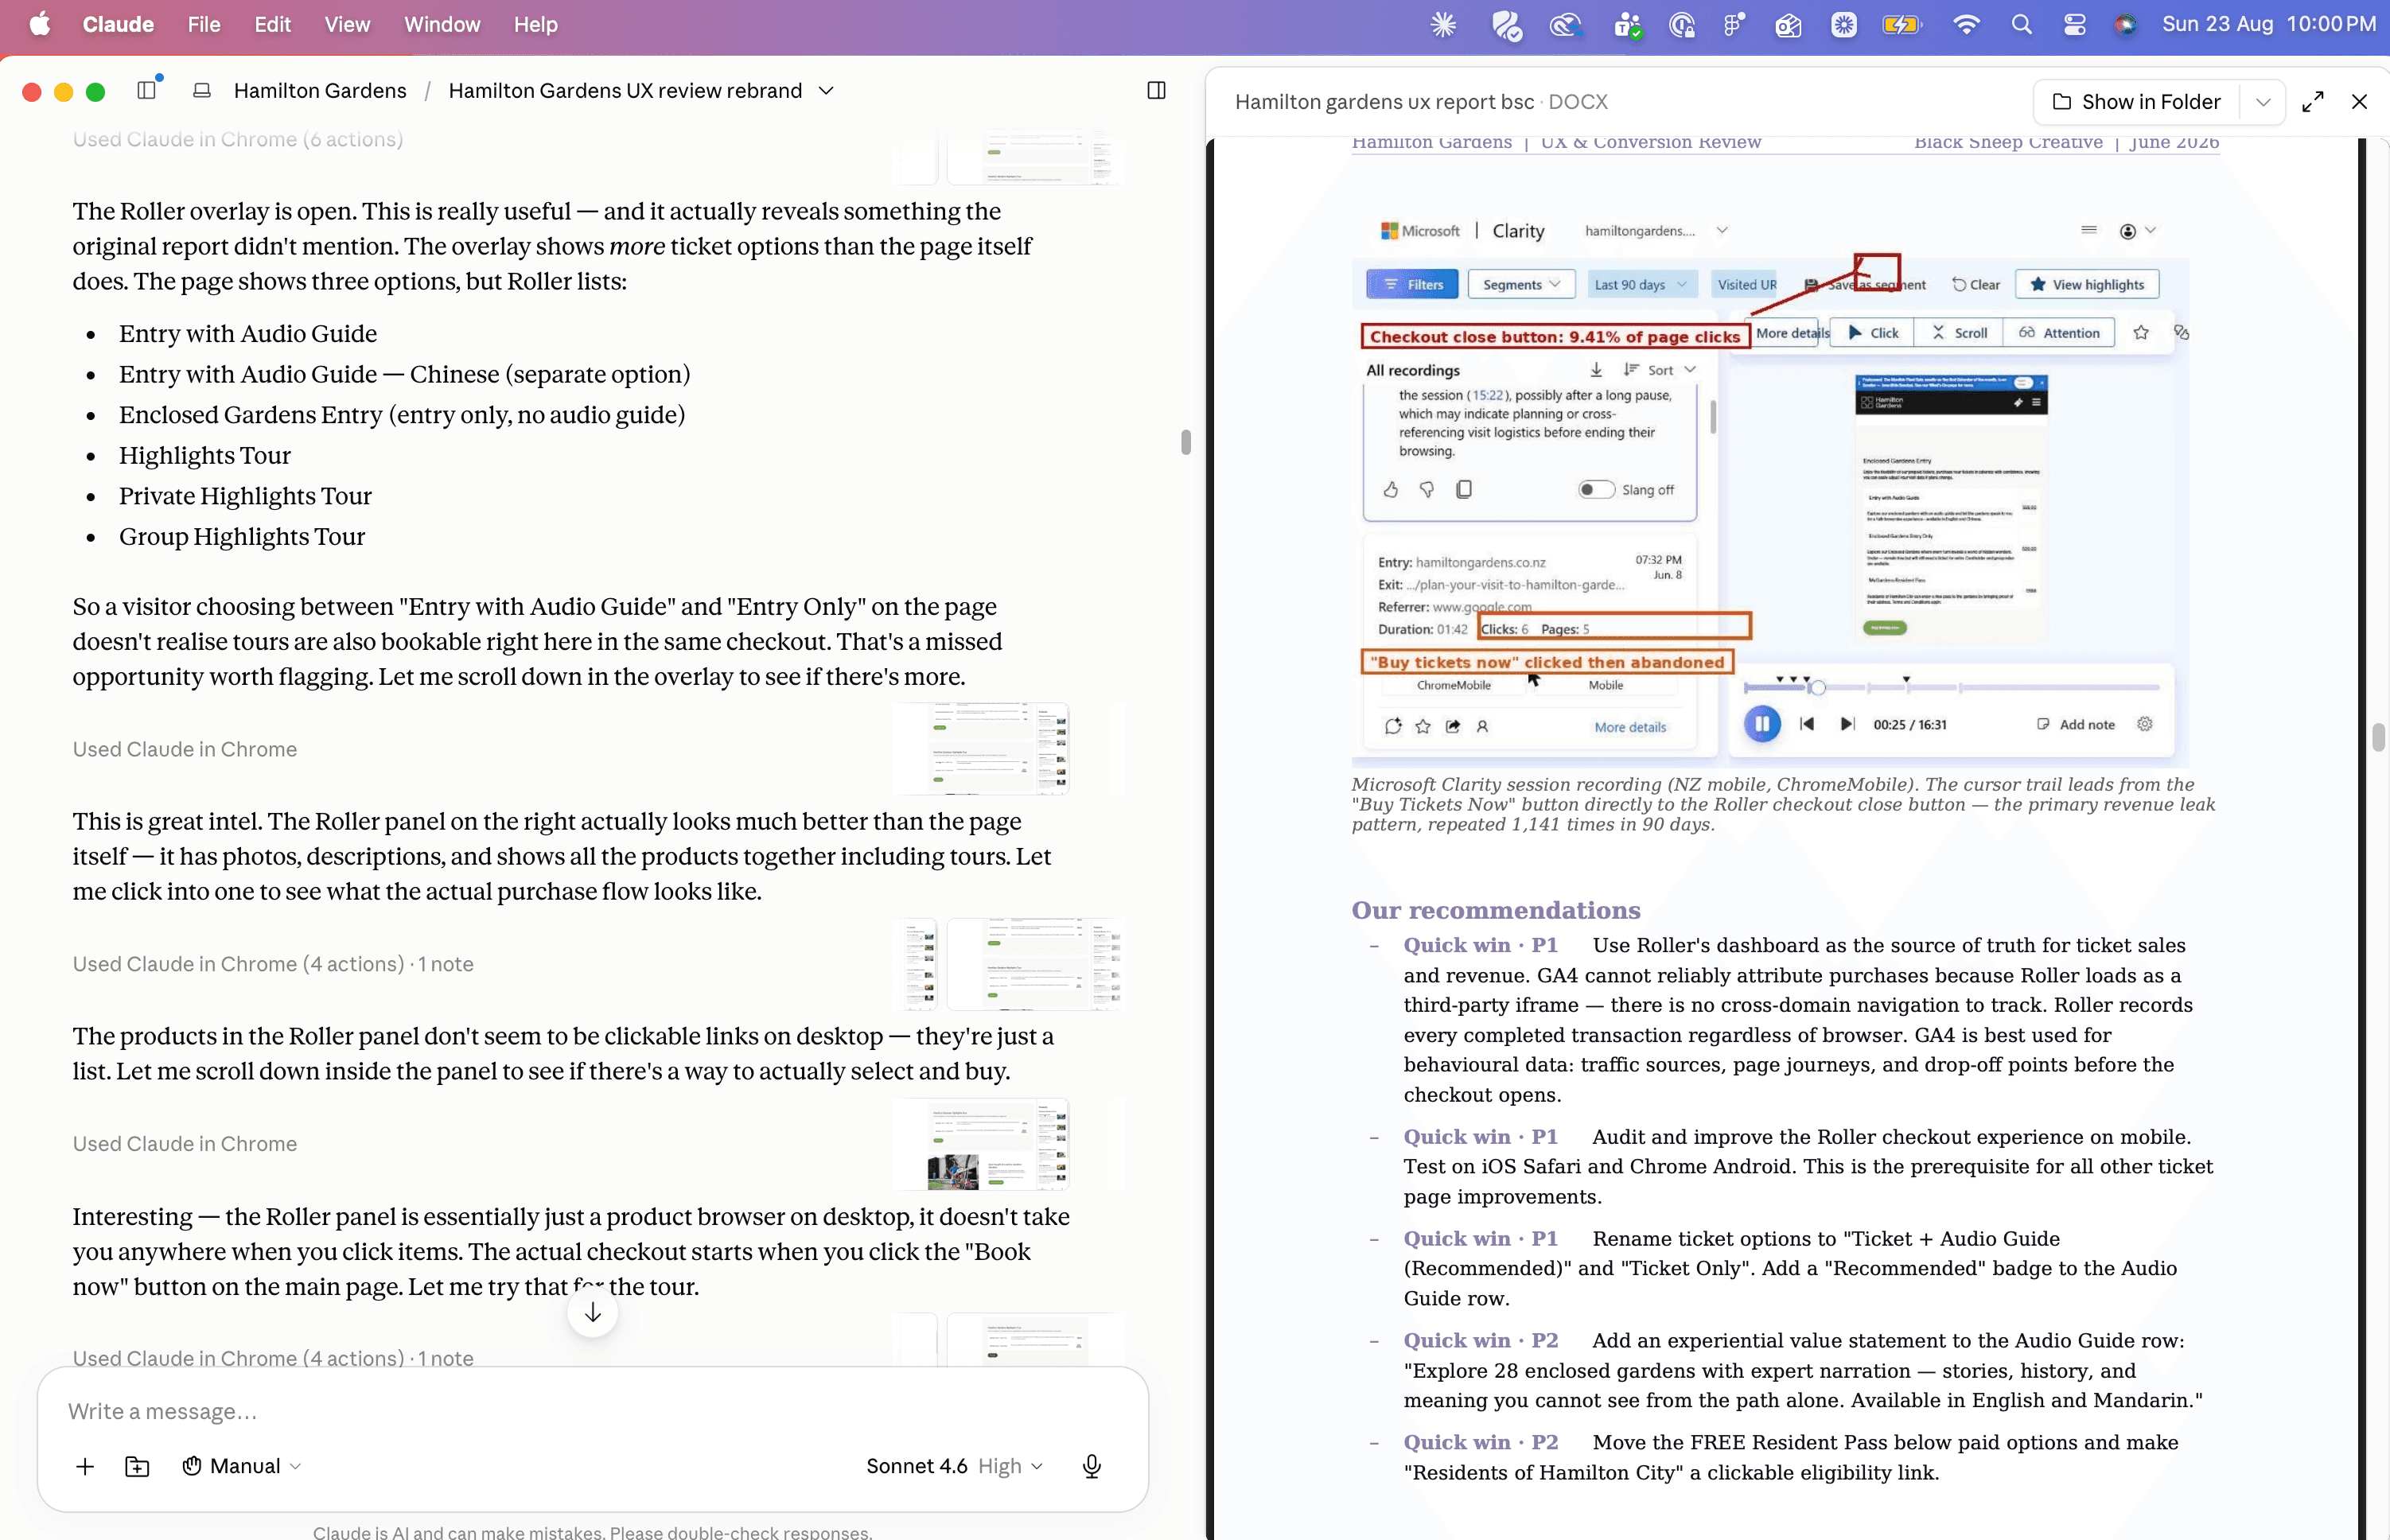Screen dimensions: 2390x1540
Task: Open the Claude menu in the menu bar
Action: pyautogui.click(x=118, y=25)
